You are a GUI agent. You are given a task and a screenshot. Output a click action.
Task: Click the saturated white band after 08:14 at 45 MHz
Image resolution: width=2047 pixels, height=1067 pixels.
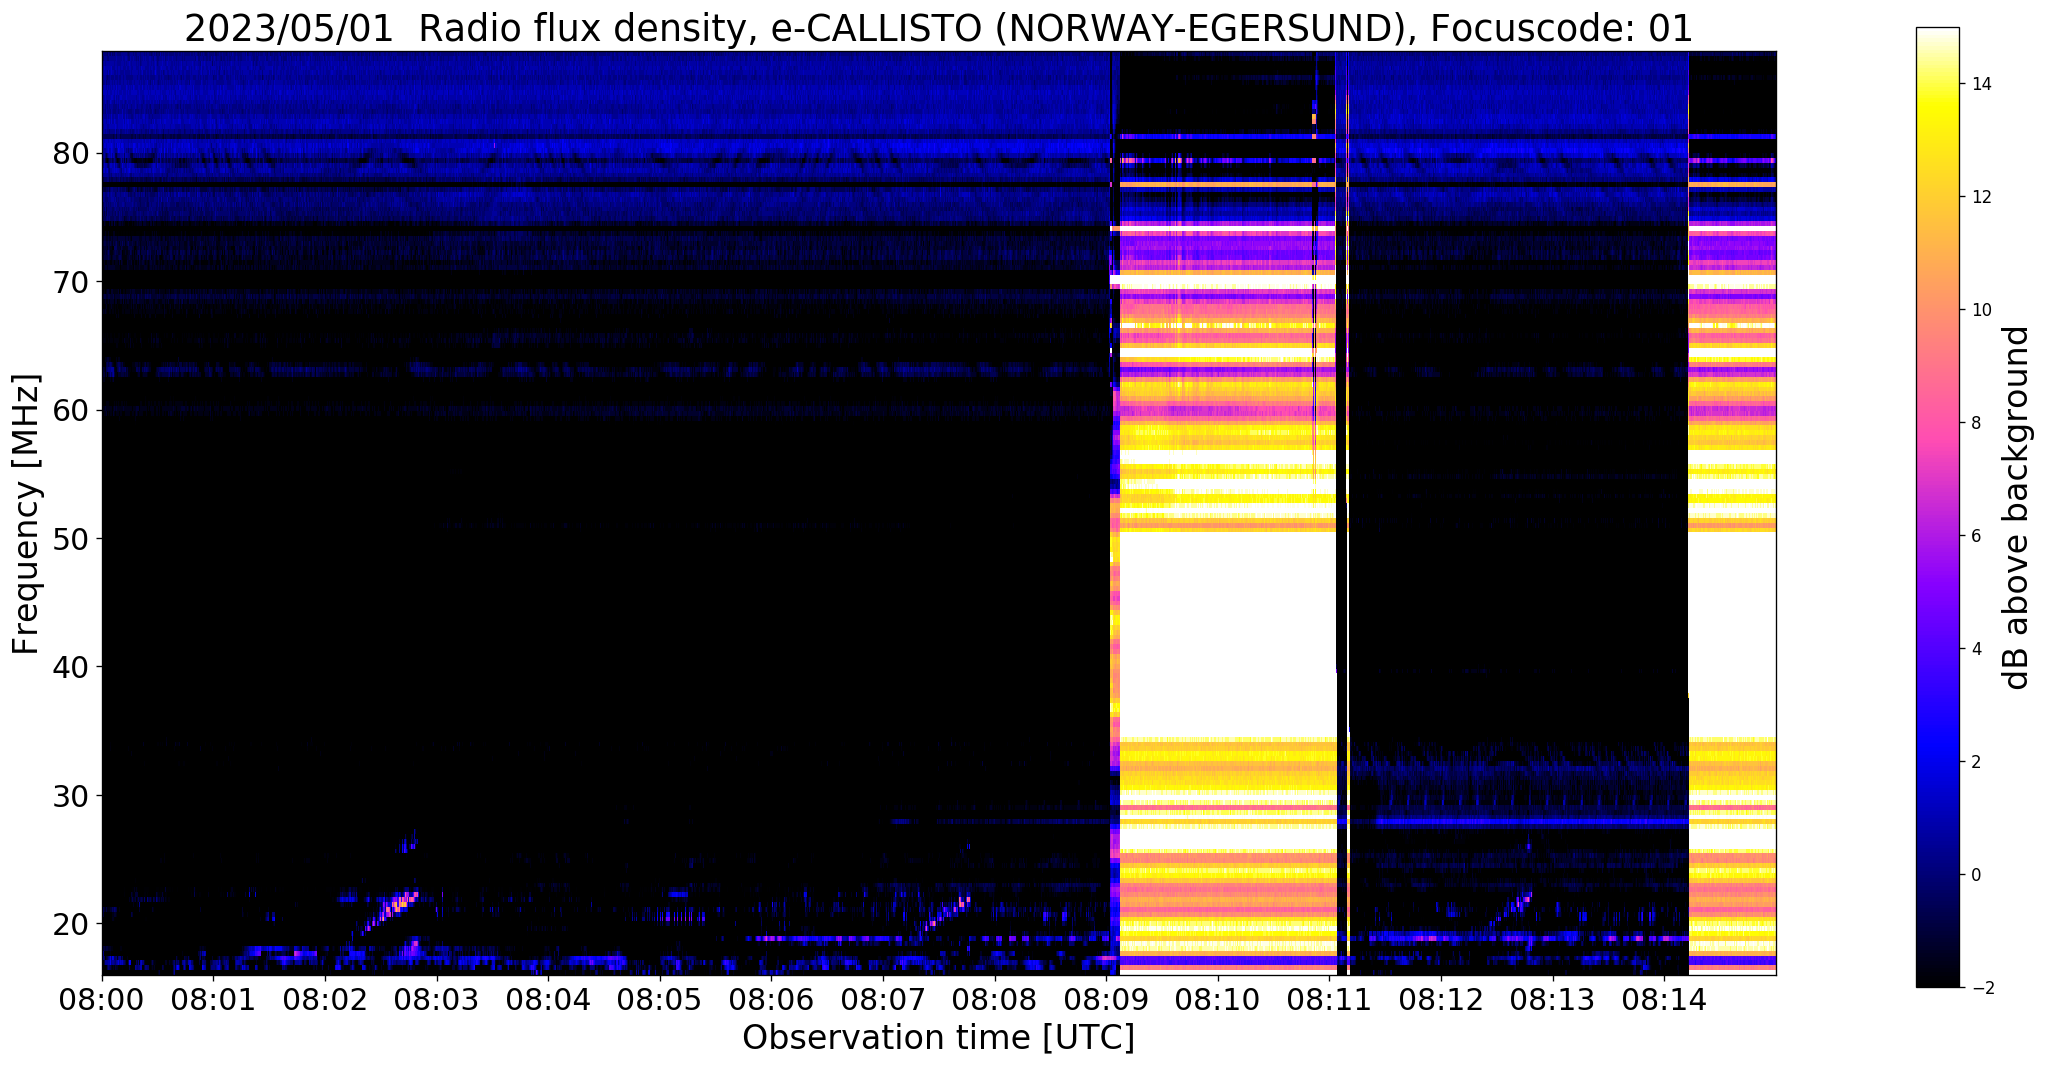click(1733, 634)
